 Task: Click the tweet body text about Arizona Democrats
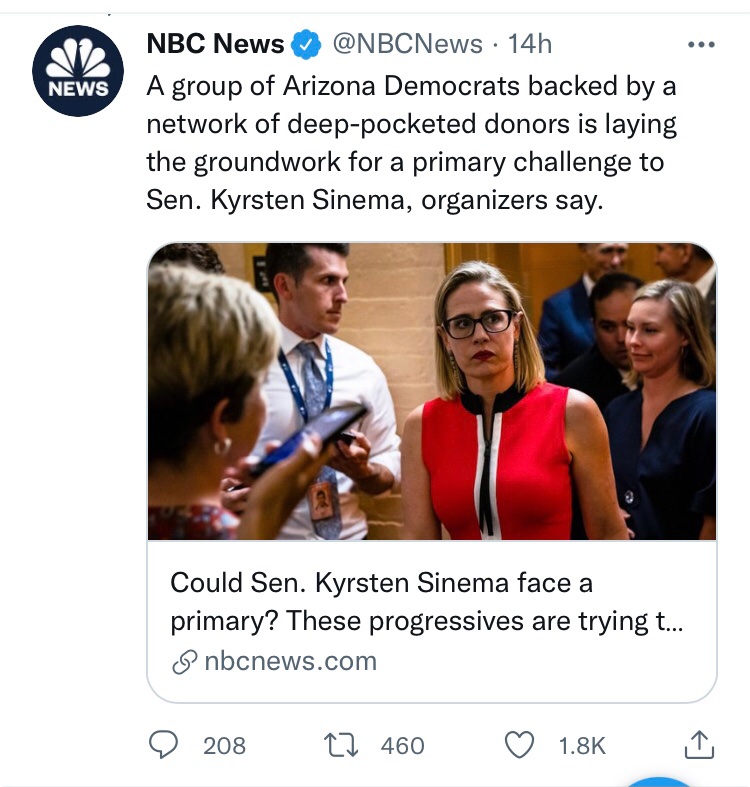[410, 143]
